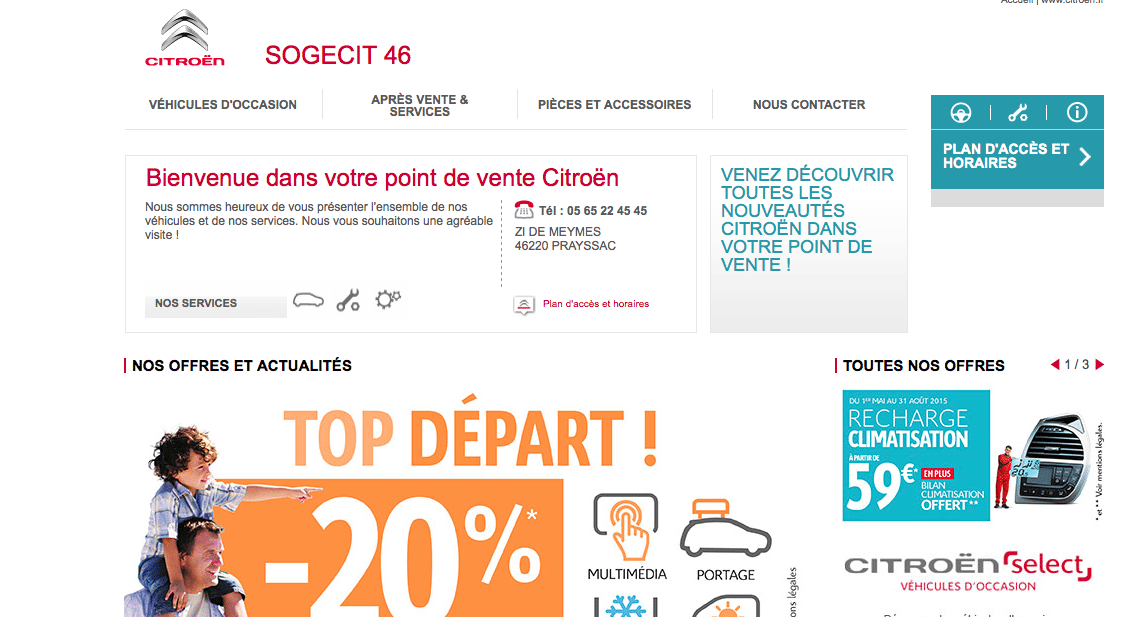The width and height of the screenshot is (1121, 617).
Task: Go to next offer with right red arrow
Action: [x=1100, y=365]
